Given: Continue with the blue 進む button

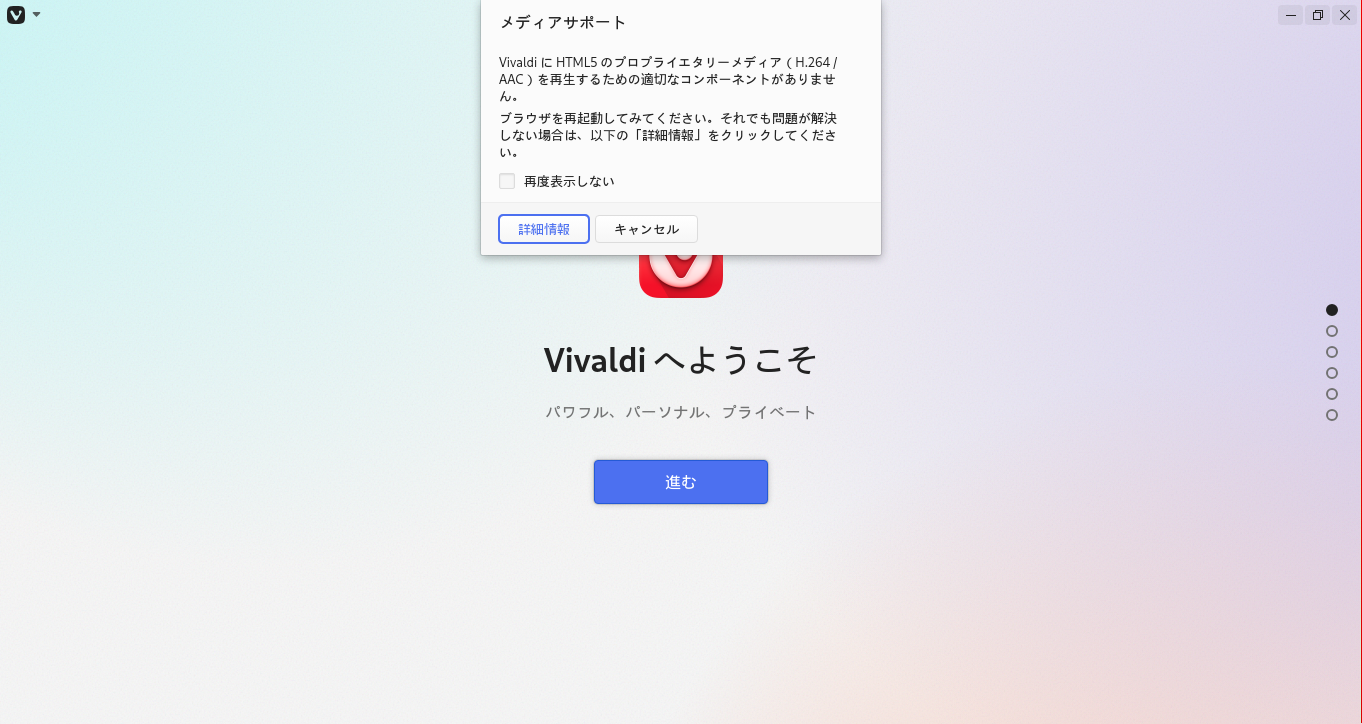Looking at the screenshot, I should [x=681, y=482].
